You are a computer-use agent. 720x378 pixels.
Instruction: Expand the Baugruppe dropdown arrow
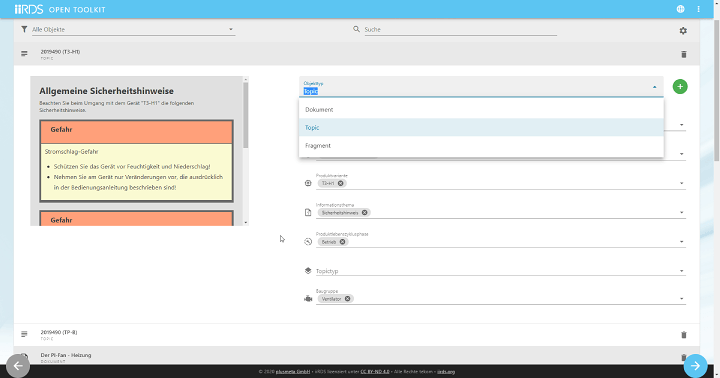(681, 299)
